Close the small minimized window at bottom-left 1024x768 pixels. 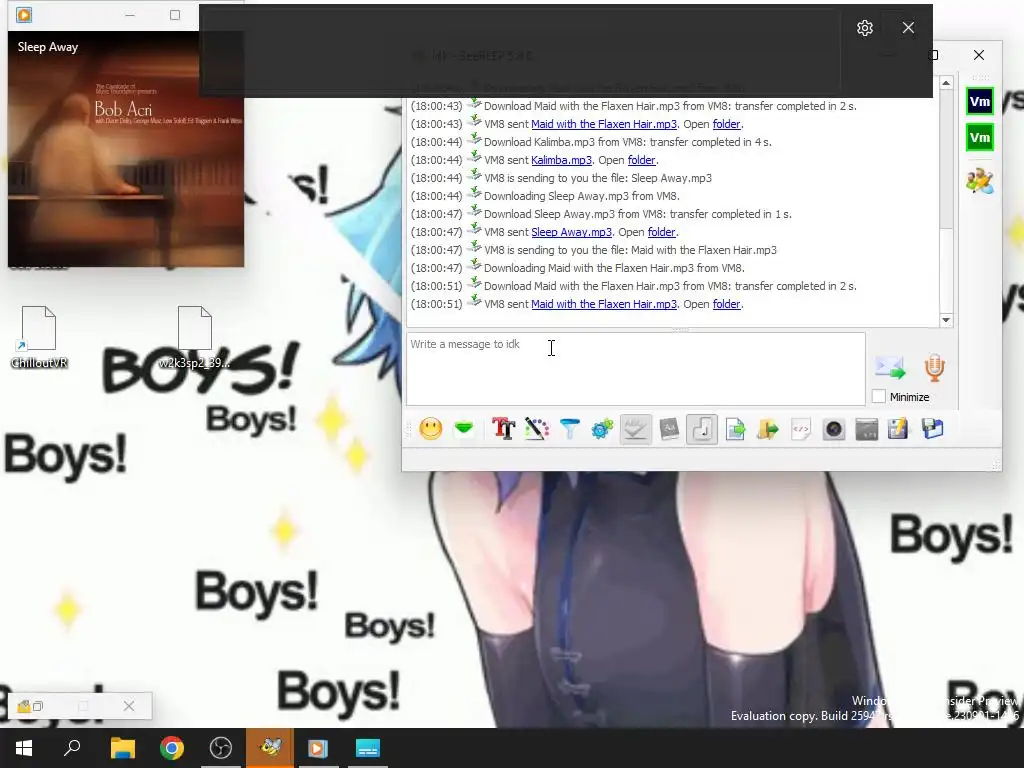[x=129, y=706]
